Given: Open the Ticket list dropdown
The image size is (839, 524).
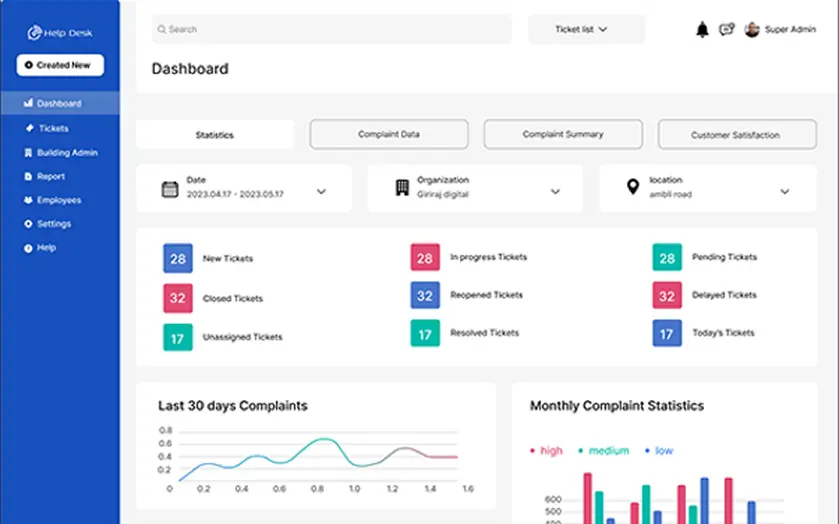Looking at the screenshot, I should [x=586, y=30].
